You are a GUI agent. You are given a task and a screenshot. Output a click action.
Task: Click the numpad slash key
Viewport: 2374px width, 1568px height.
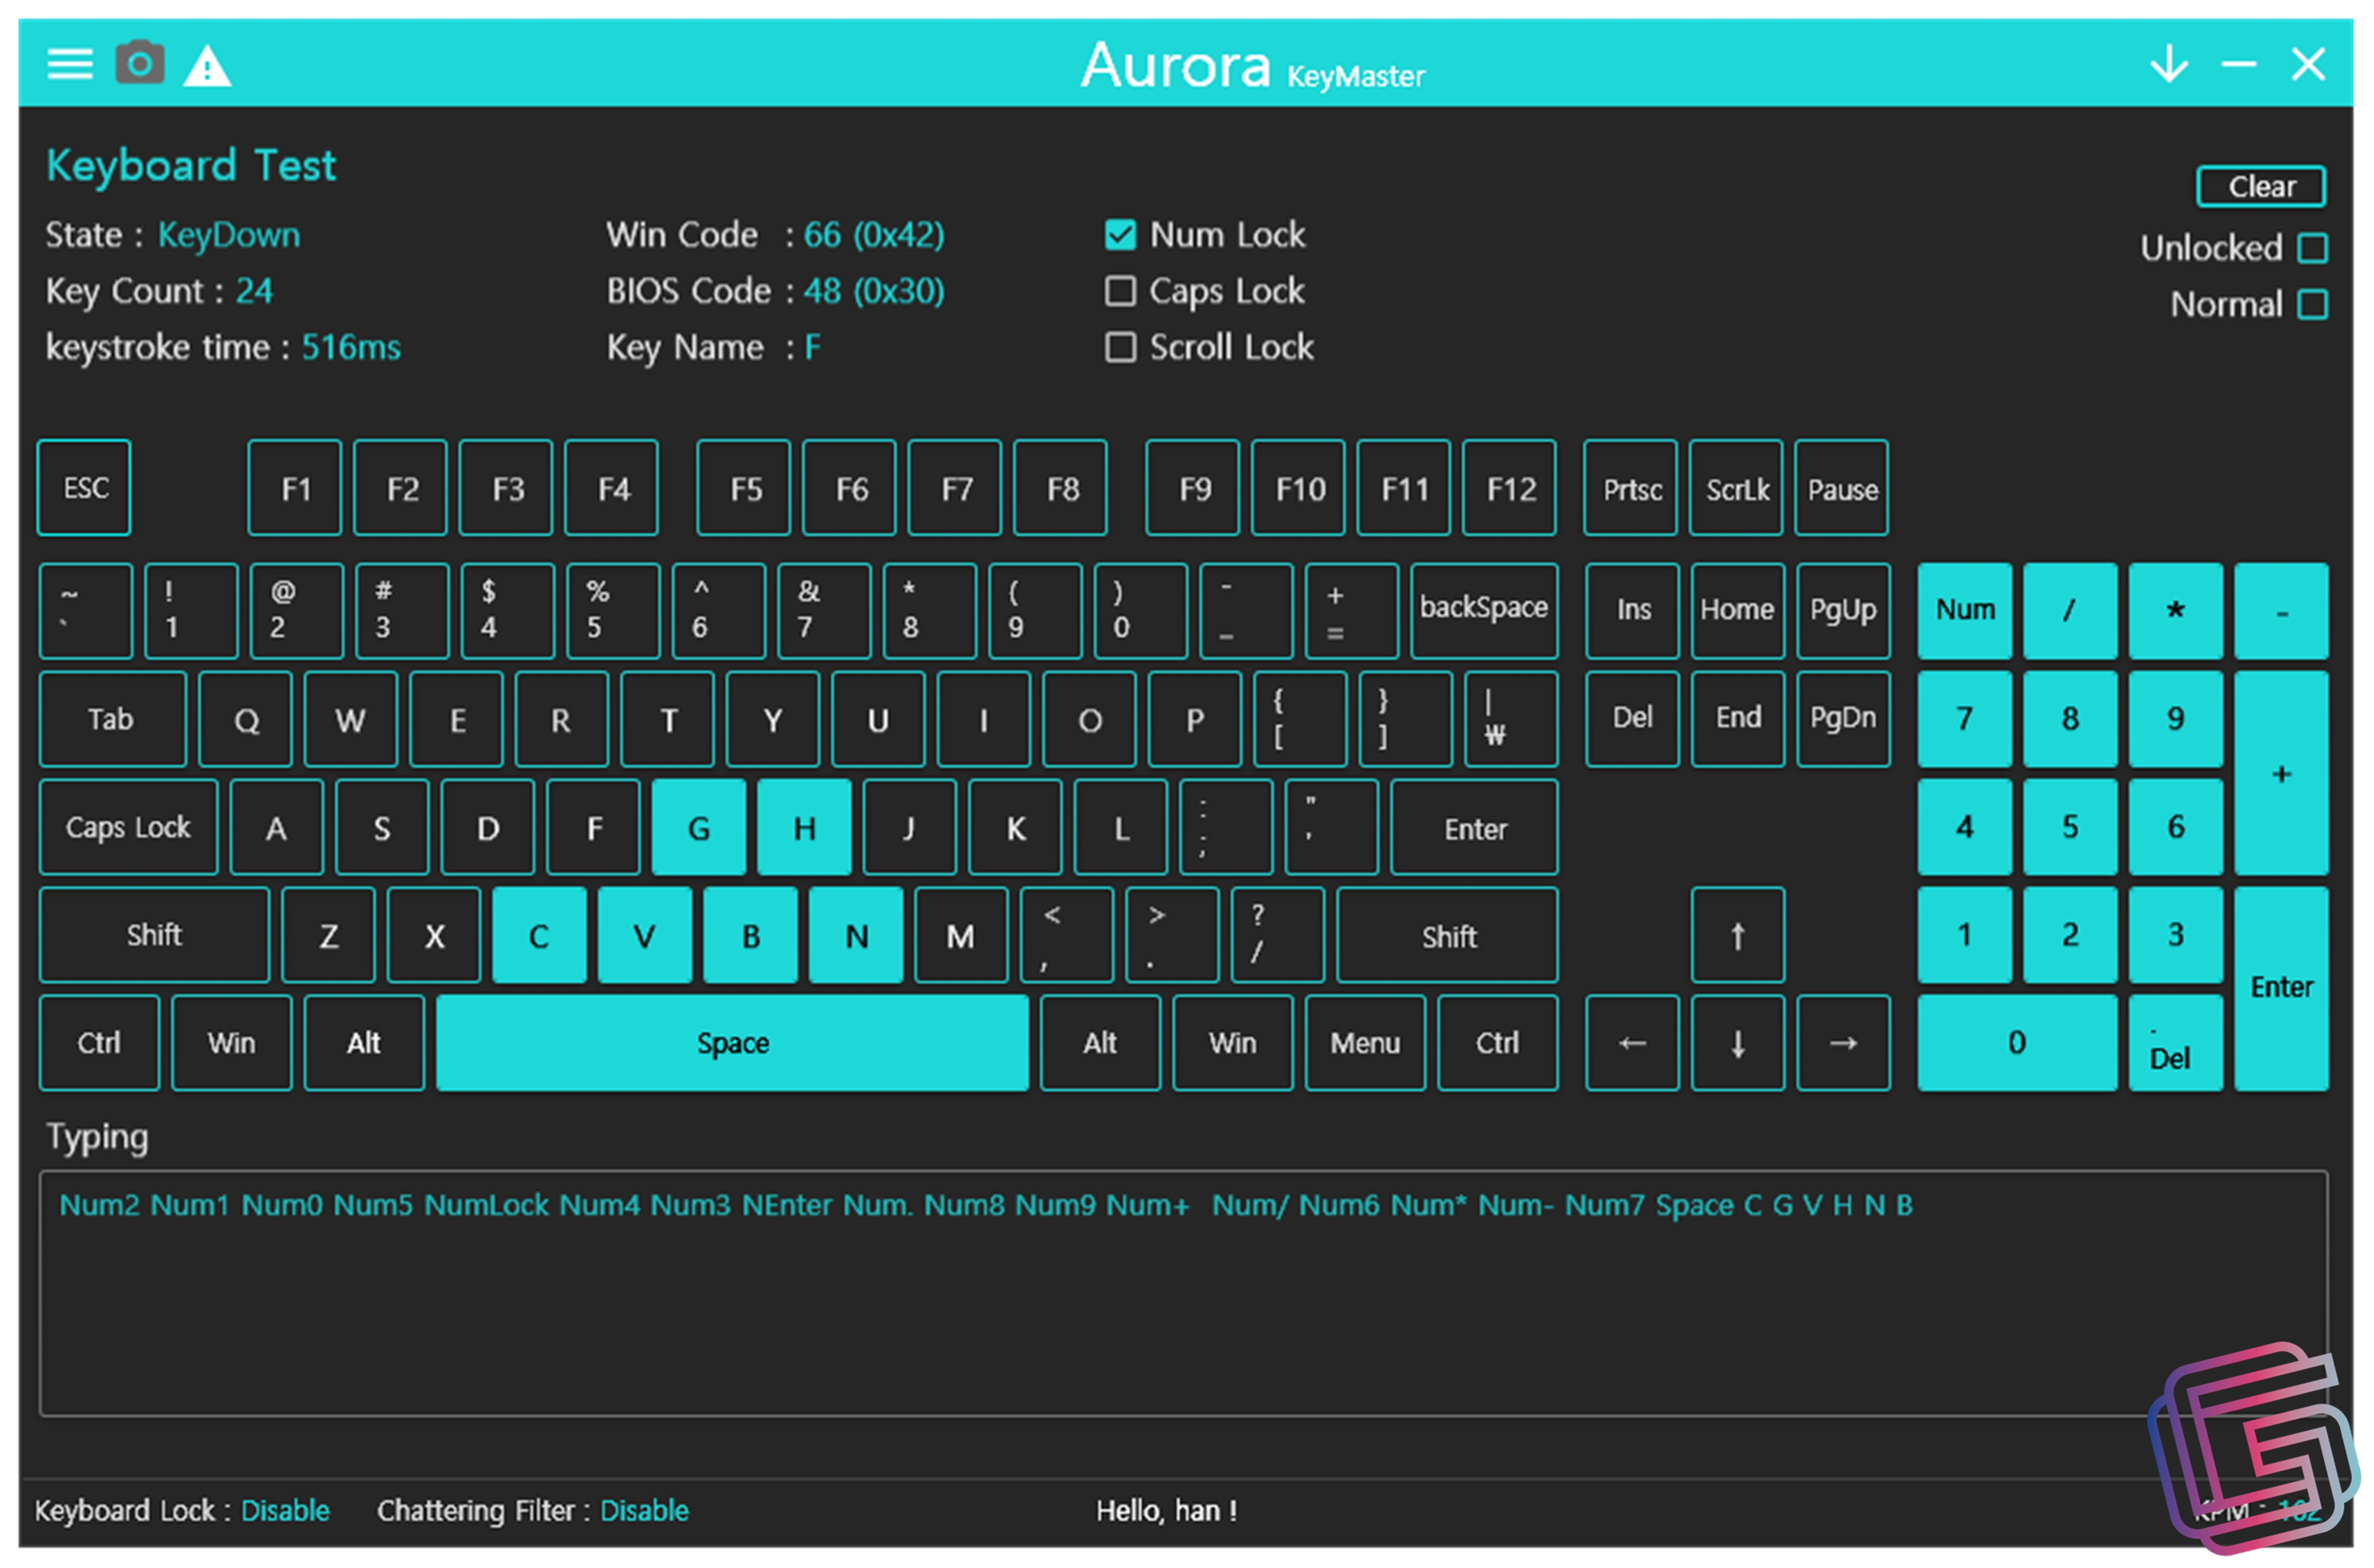point(2069,611)
